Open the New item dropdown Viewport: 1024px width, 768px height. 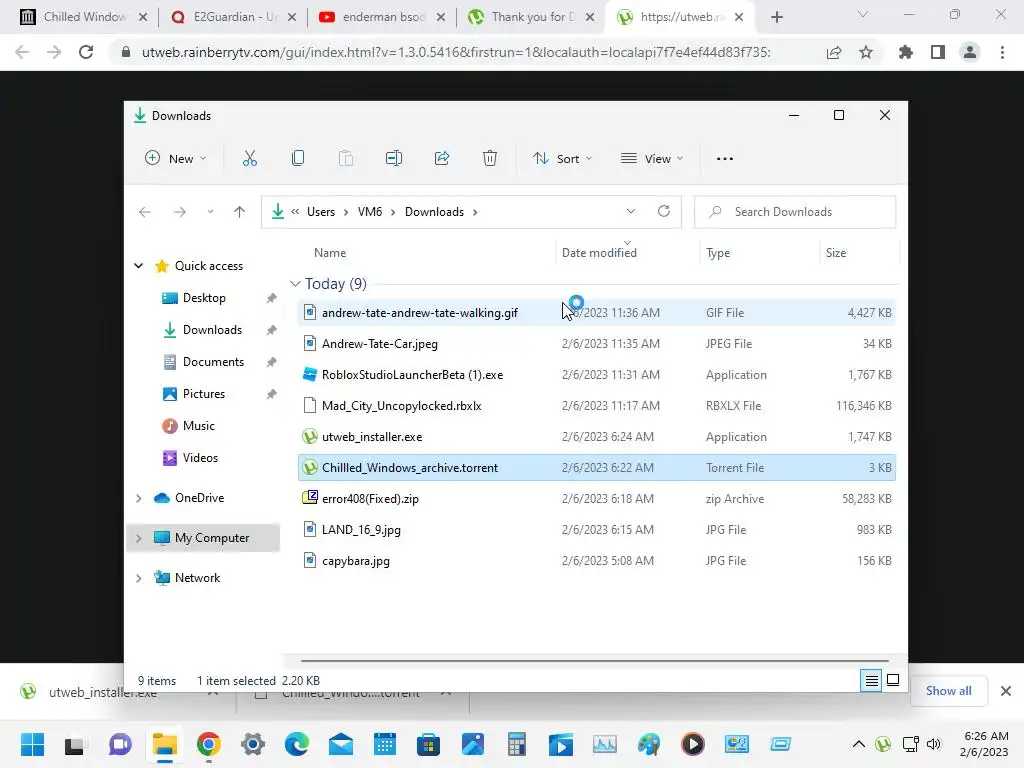click(x=176, y=159)
